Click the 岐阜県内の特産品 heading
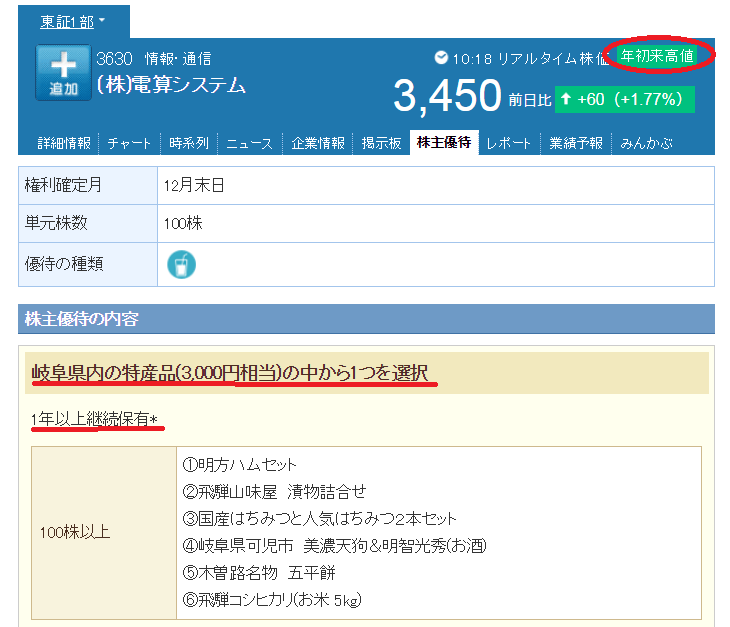Viewport: 730px width, 627px height. pos(230,372)
